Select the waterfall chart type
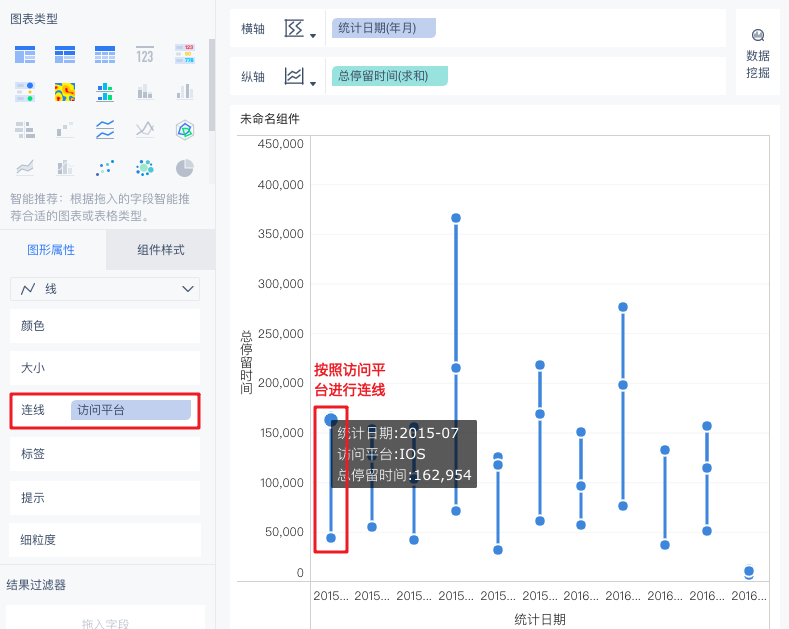The image size is (789, 629). pyautogui.click(x=65, y=130)
